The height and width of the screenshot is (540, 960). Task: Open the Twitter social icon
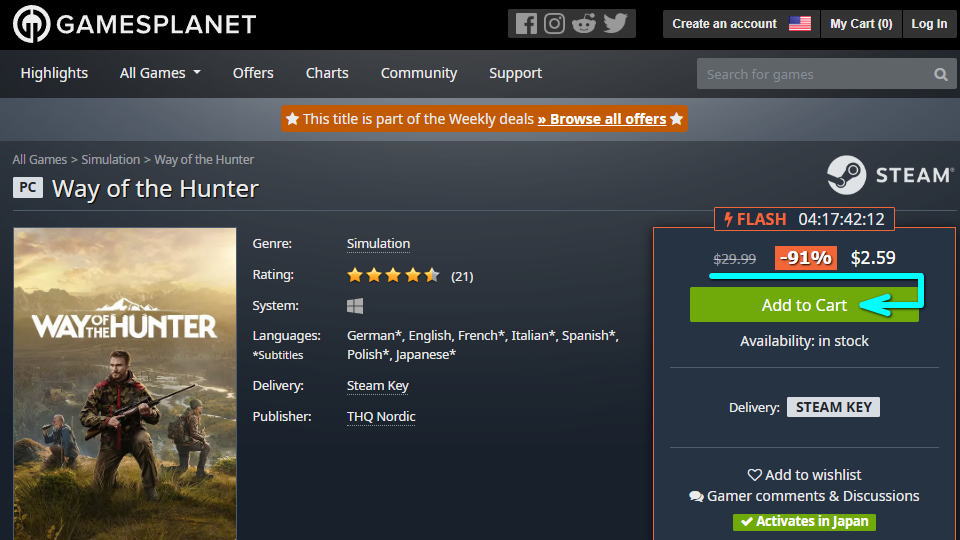(616, 24)
